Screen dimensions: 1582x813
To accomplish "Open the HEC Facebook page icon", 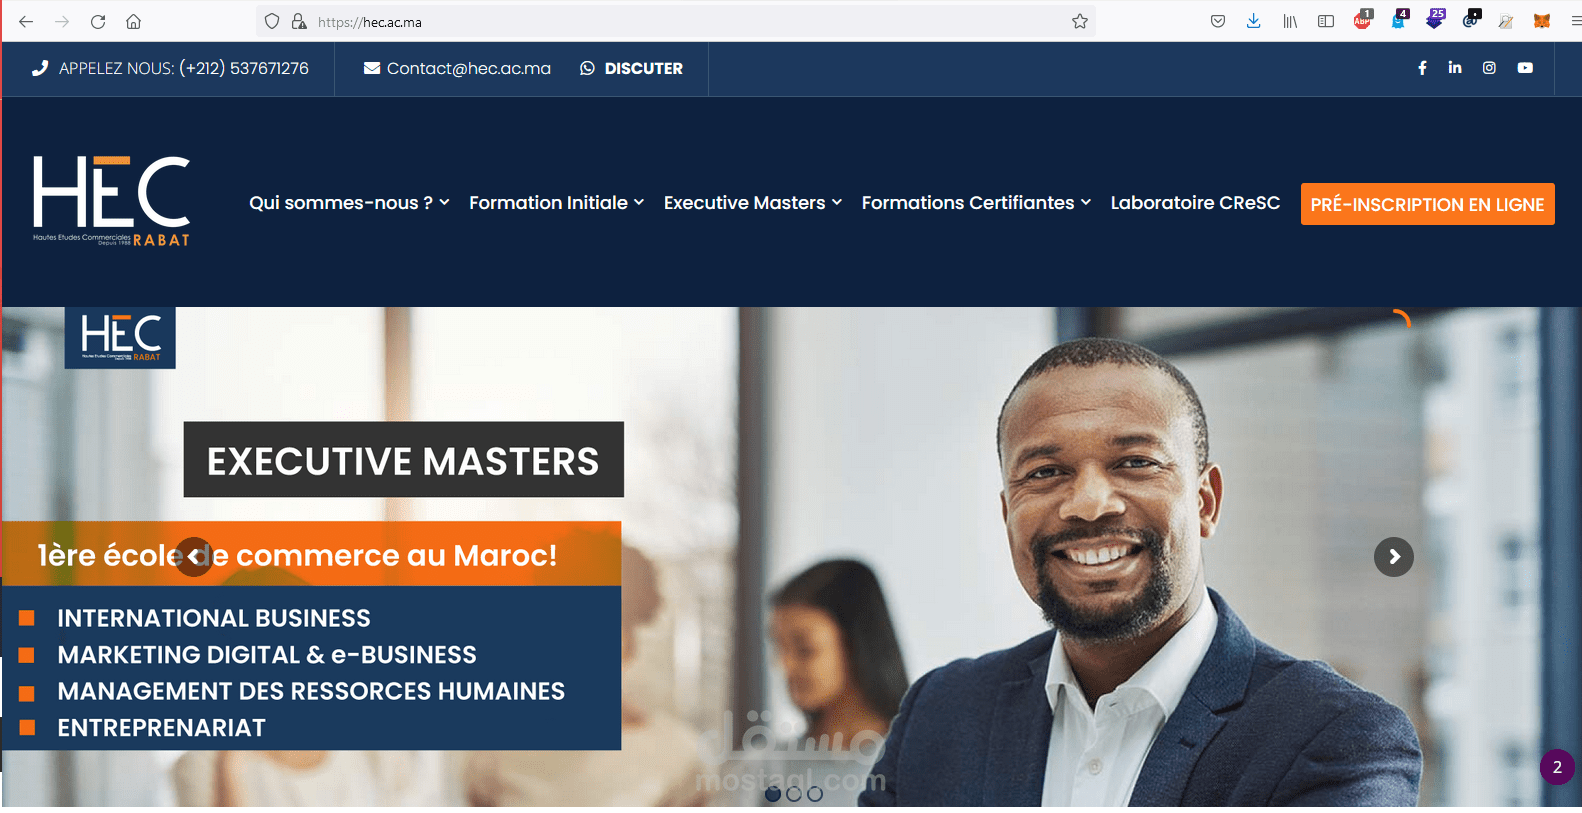I will [x=1422, y=68].
